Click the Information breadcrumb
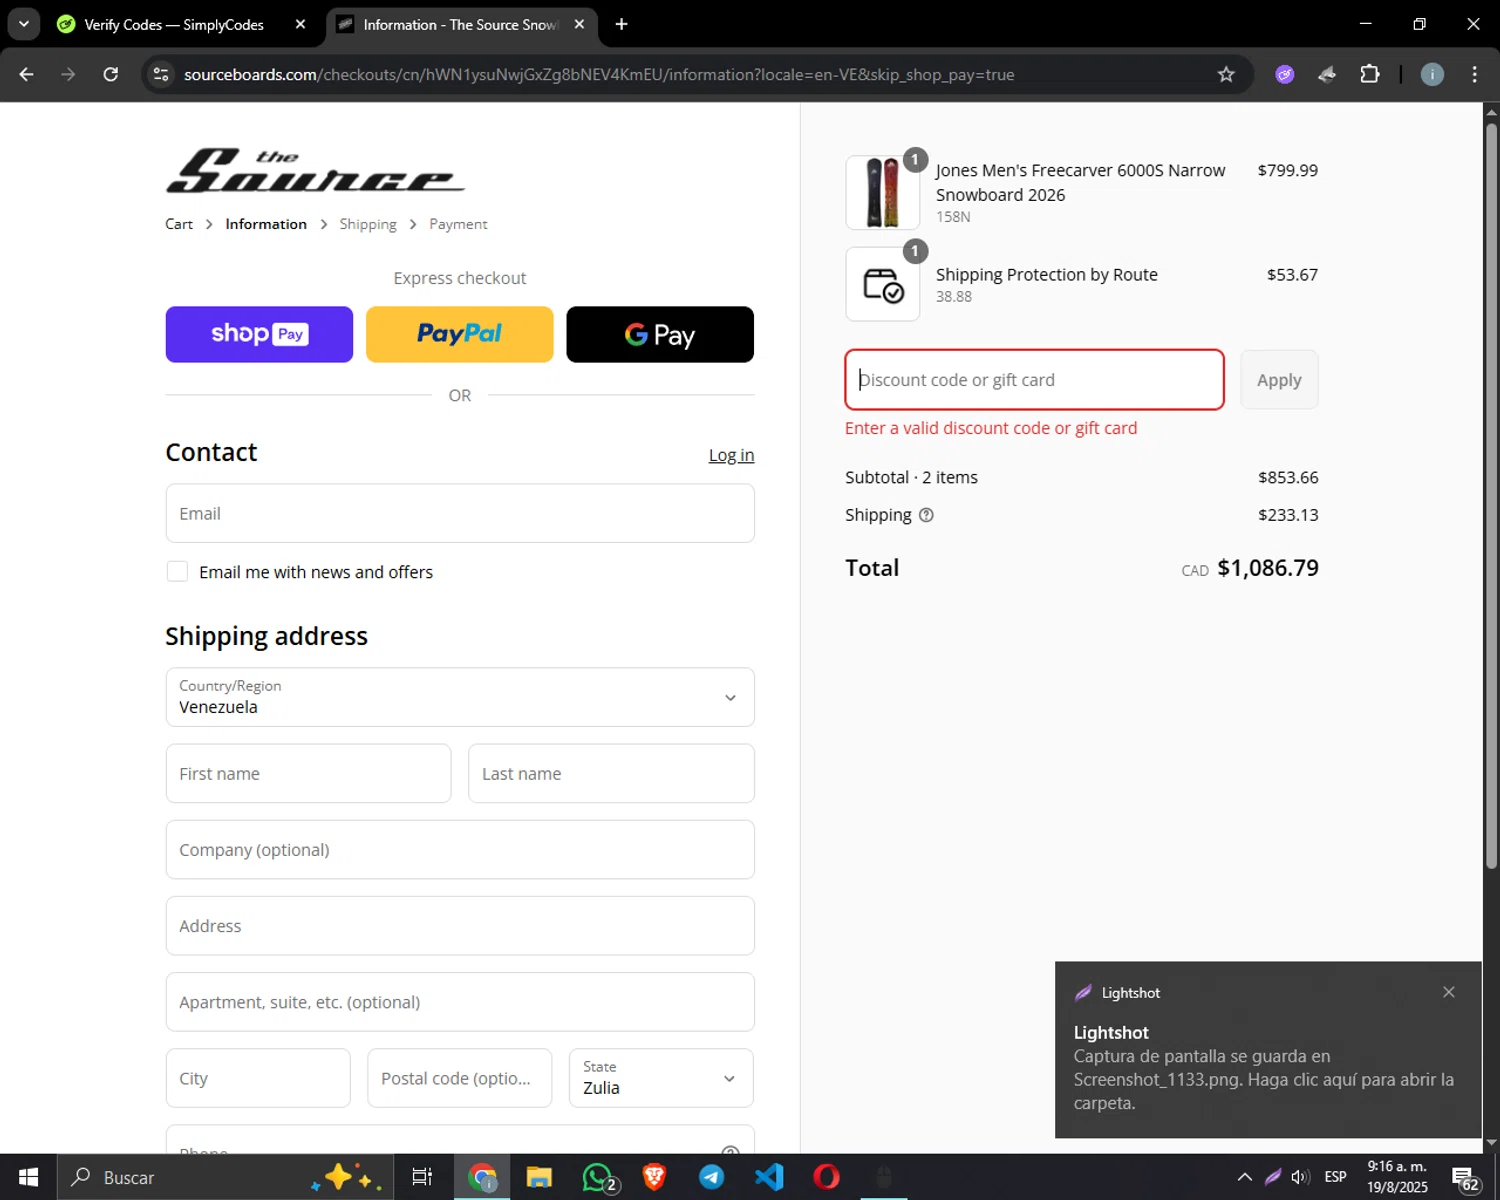The height and width of the screenshot is (1200, 1500). coord(266,224)
